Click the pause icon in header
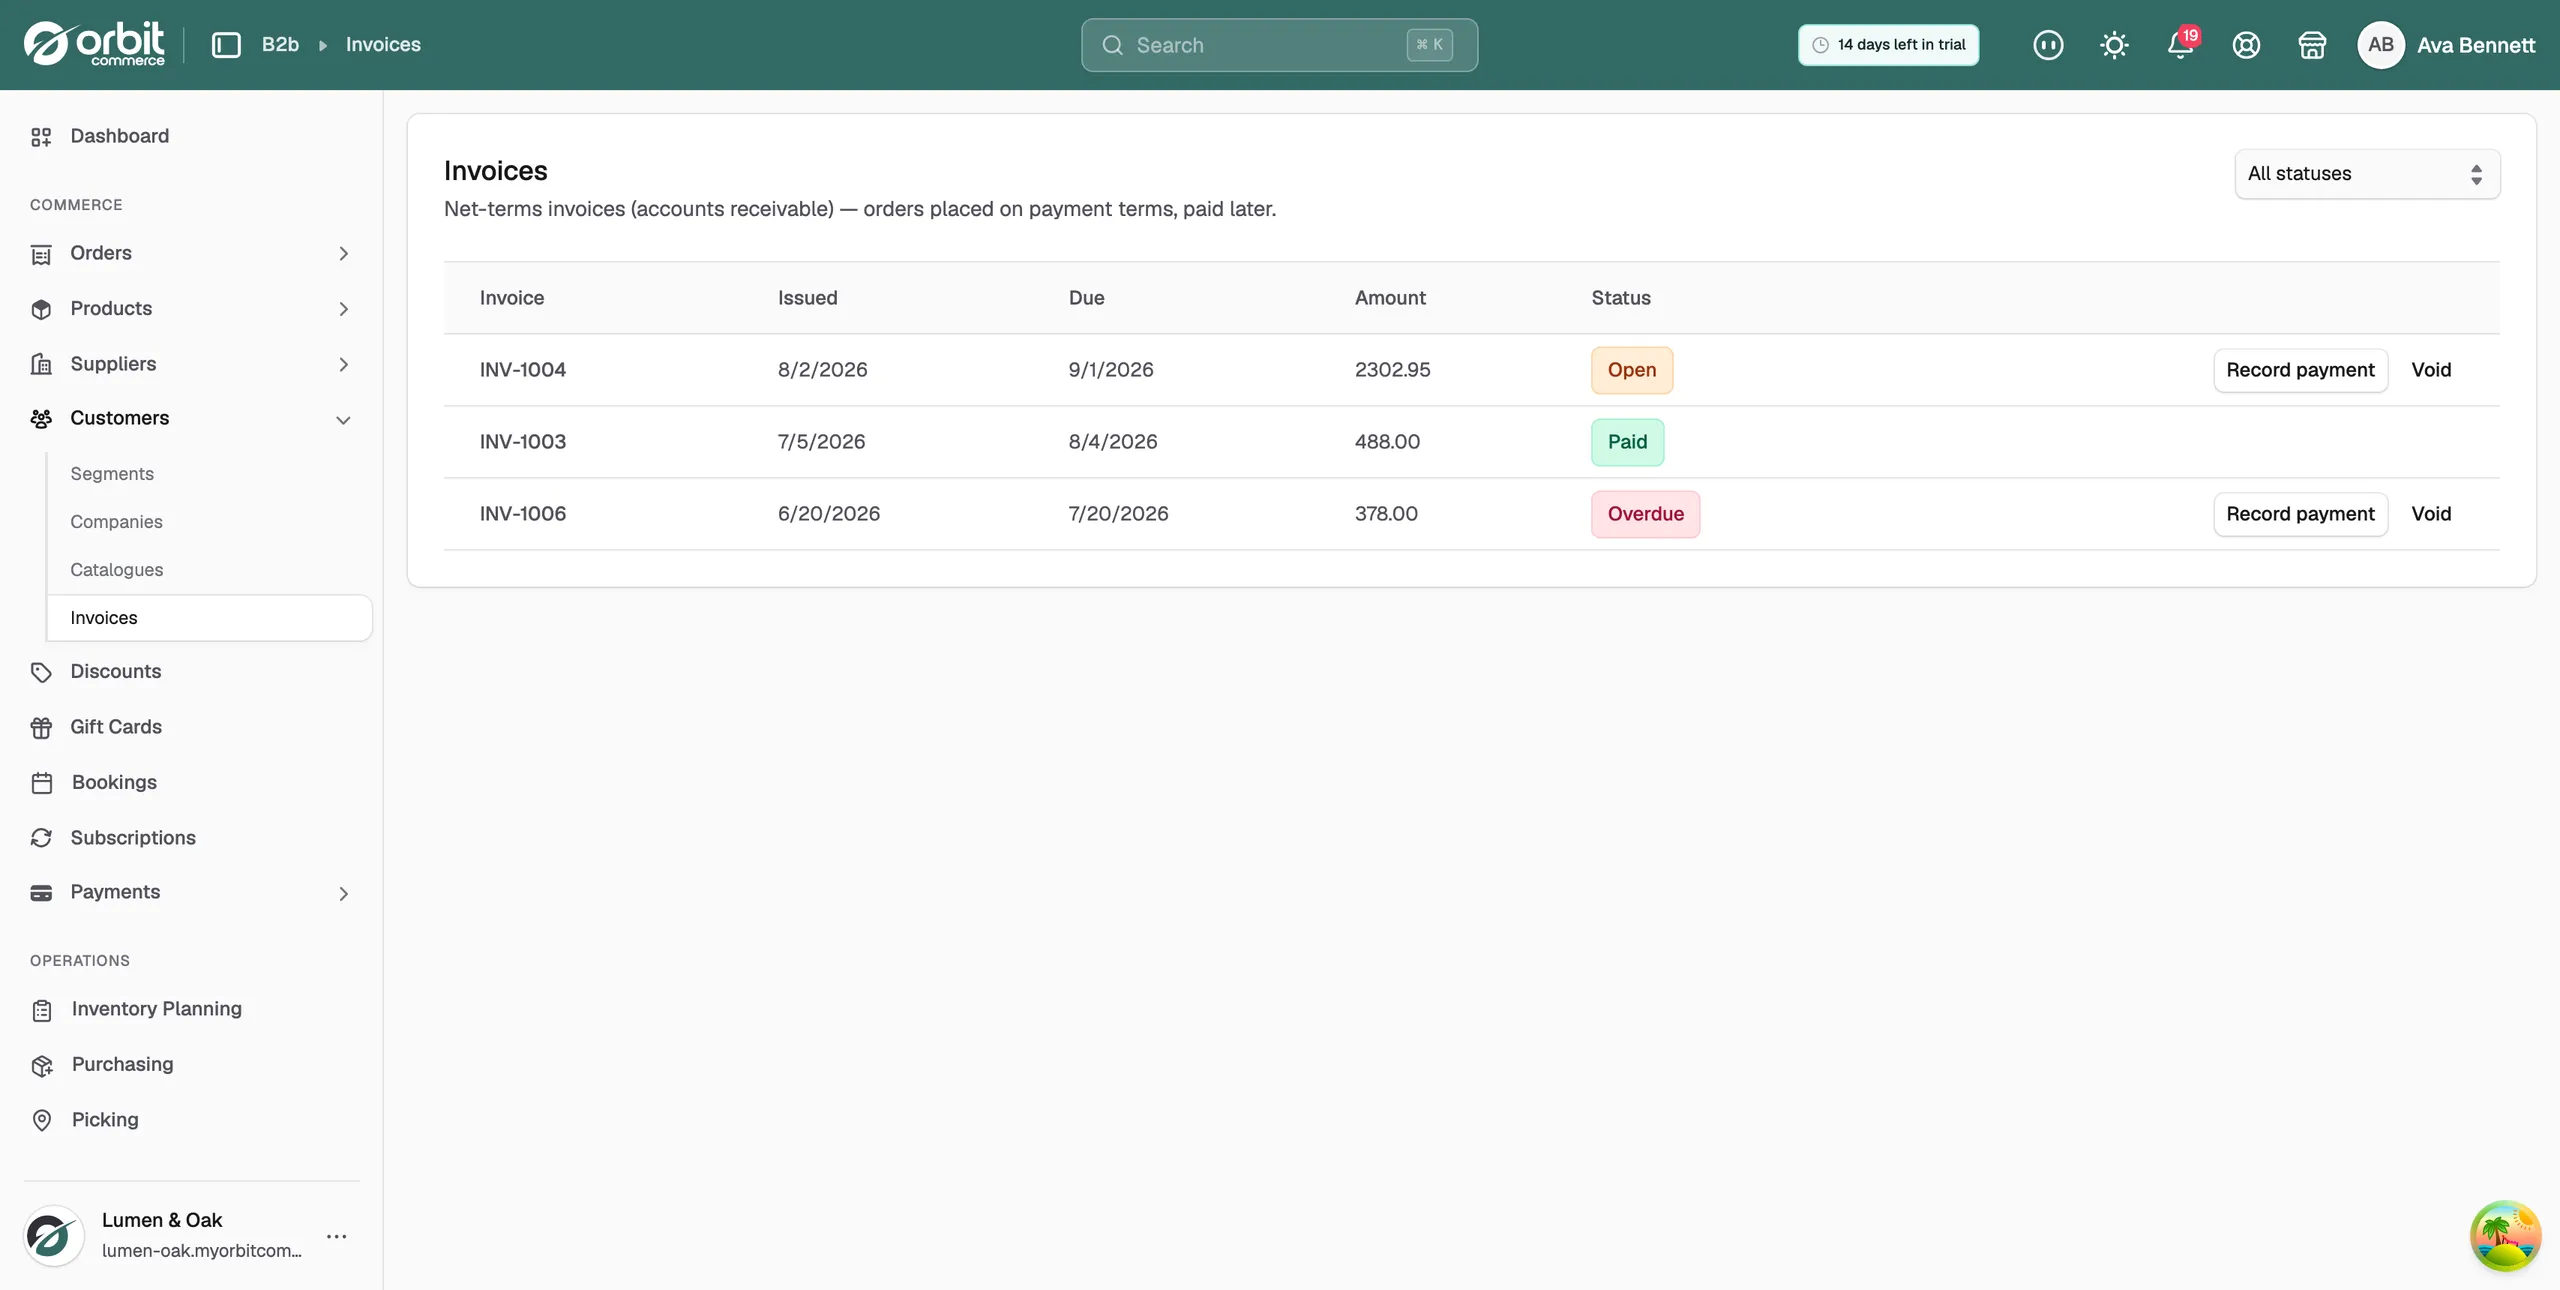The image size is (2560, 1290). click(x=2048, y=45)
